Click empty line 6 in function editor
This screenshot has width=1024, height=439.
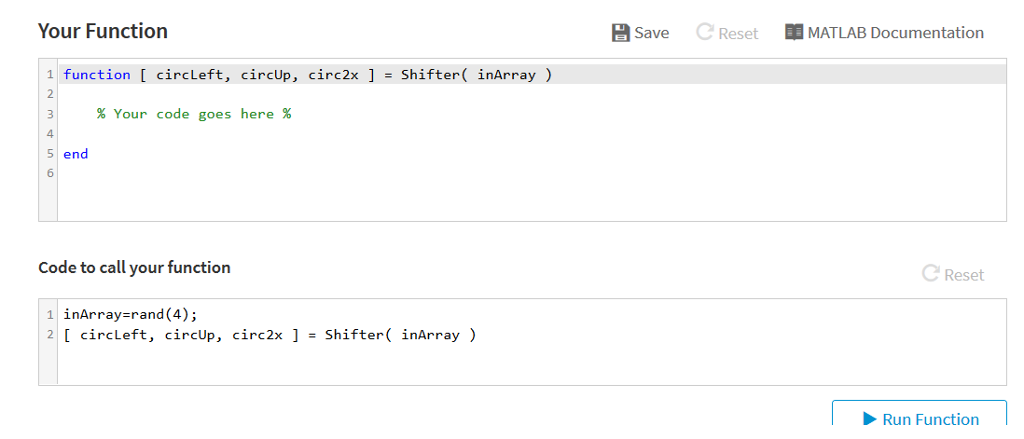(x=532, y=174)
